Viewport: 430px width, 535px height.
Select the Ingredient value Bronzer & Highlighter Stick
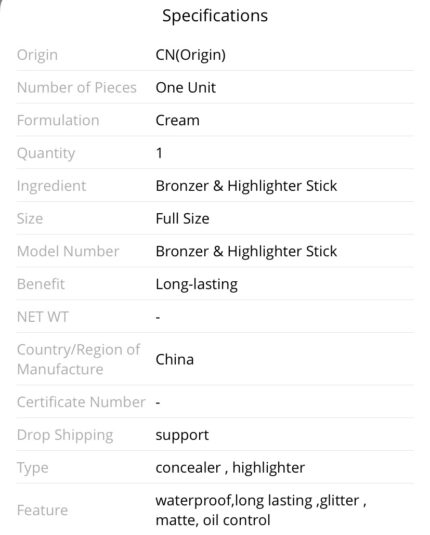point(246,186)
